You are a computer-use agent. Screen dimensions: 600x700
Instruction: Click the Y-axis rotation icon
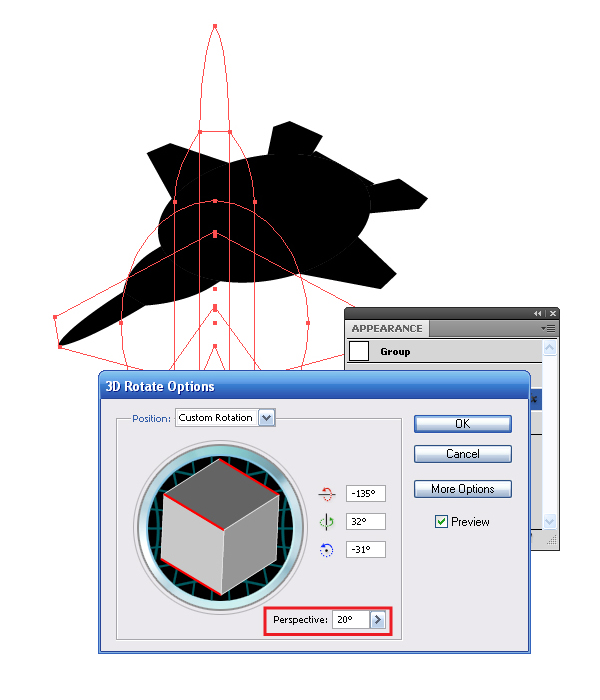[x=327, y=521]
